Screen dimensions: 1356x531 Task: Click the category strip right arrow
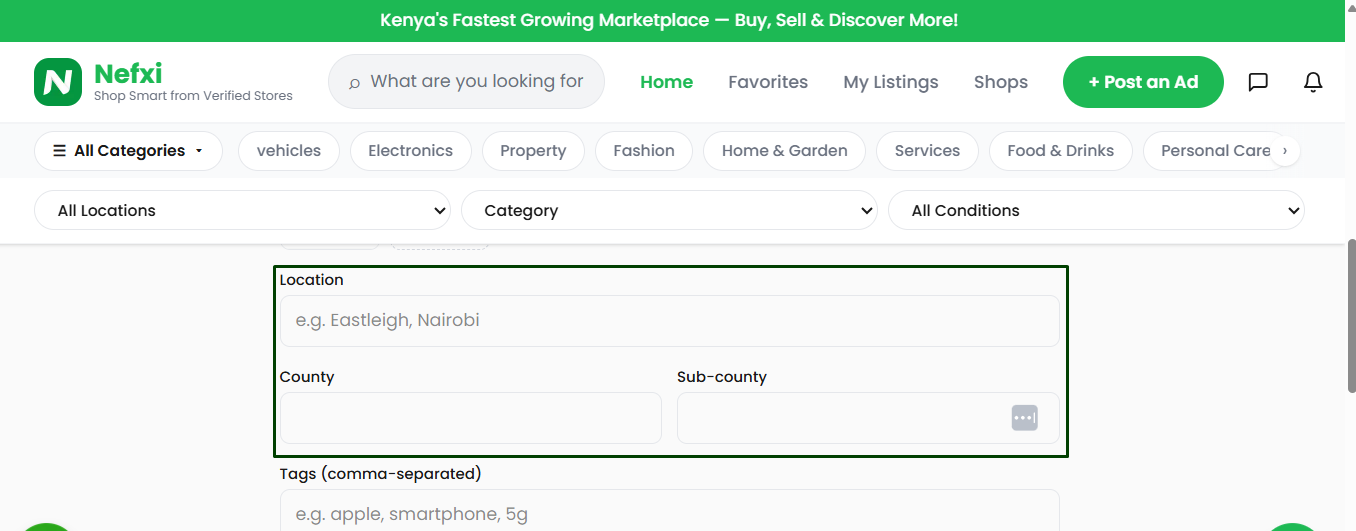click(1285, 151)
